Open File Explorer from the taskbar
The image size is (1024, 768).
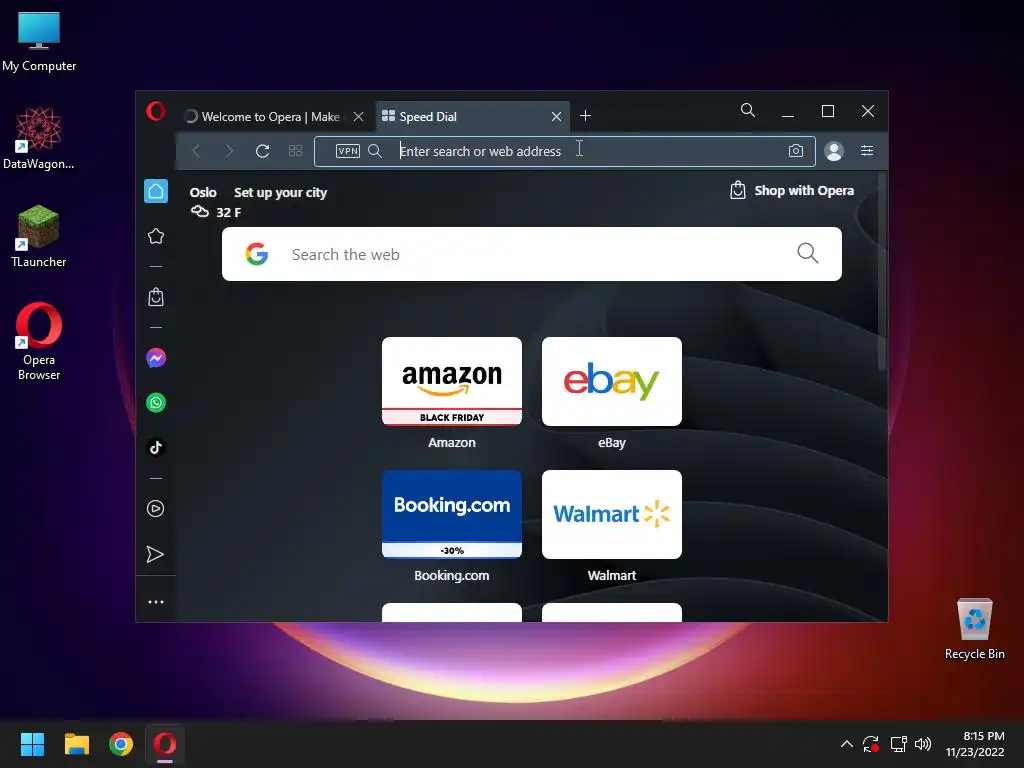pyautogui.click(x=76, y=744)
